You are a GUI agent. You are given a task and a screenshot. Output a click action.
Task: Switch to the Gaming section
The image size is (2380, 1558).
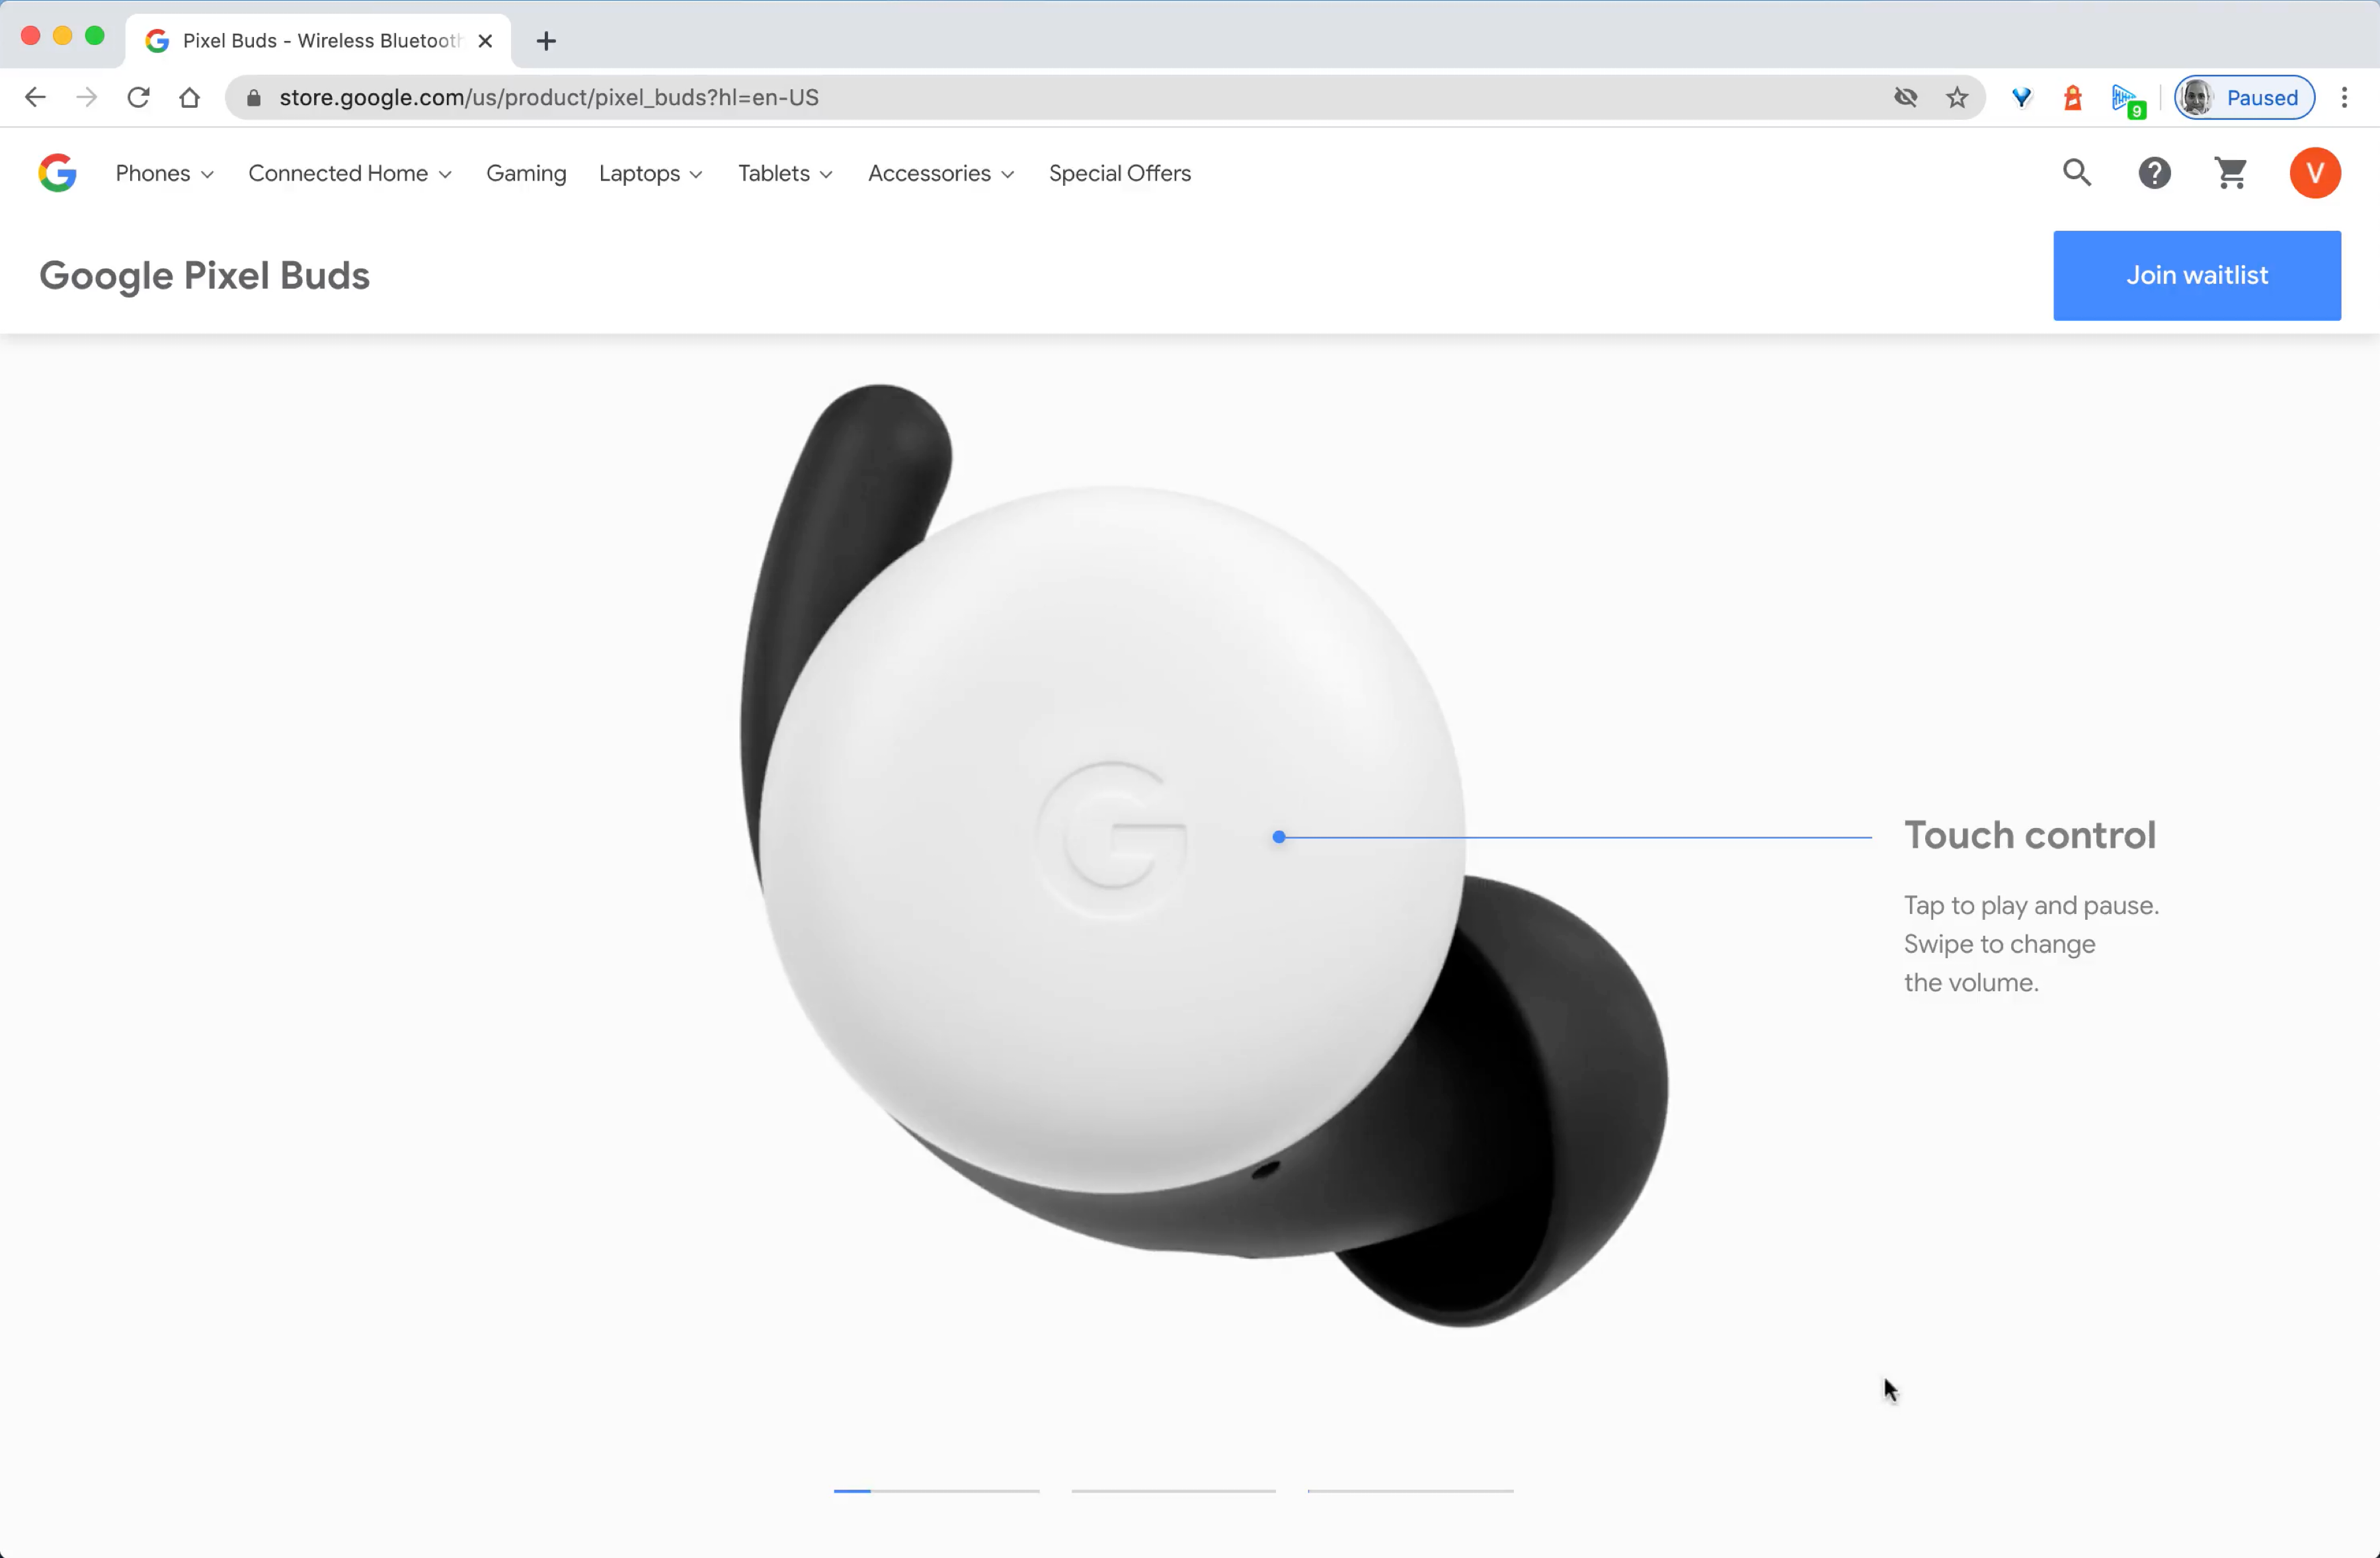526,173
